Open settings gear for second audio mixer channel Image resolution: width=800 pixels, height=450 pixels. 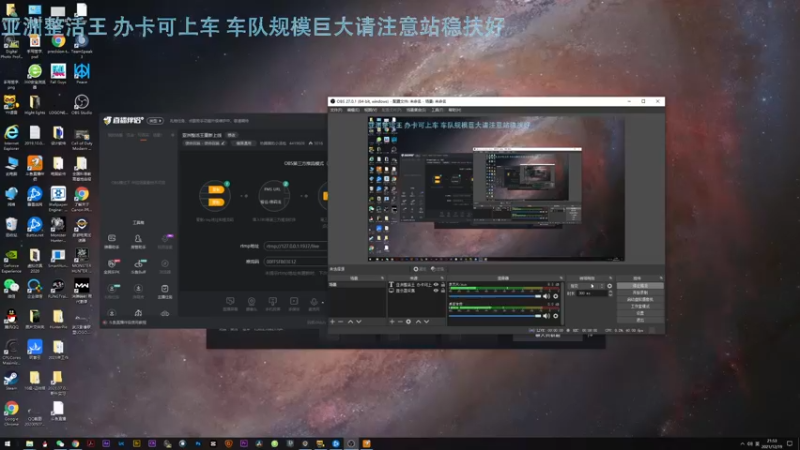coord(556,316)
